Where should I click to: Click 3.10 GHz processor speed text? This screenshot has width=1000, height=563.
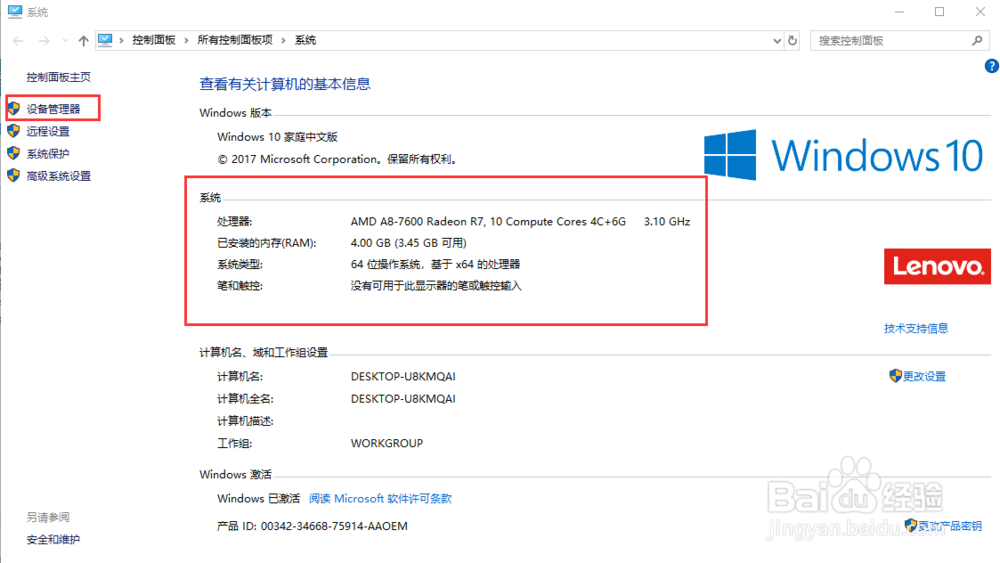(x=667, y=221)
